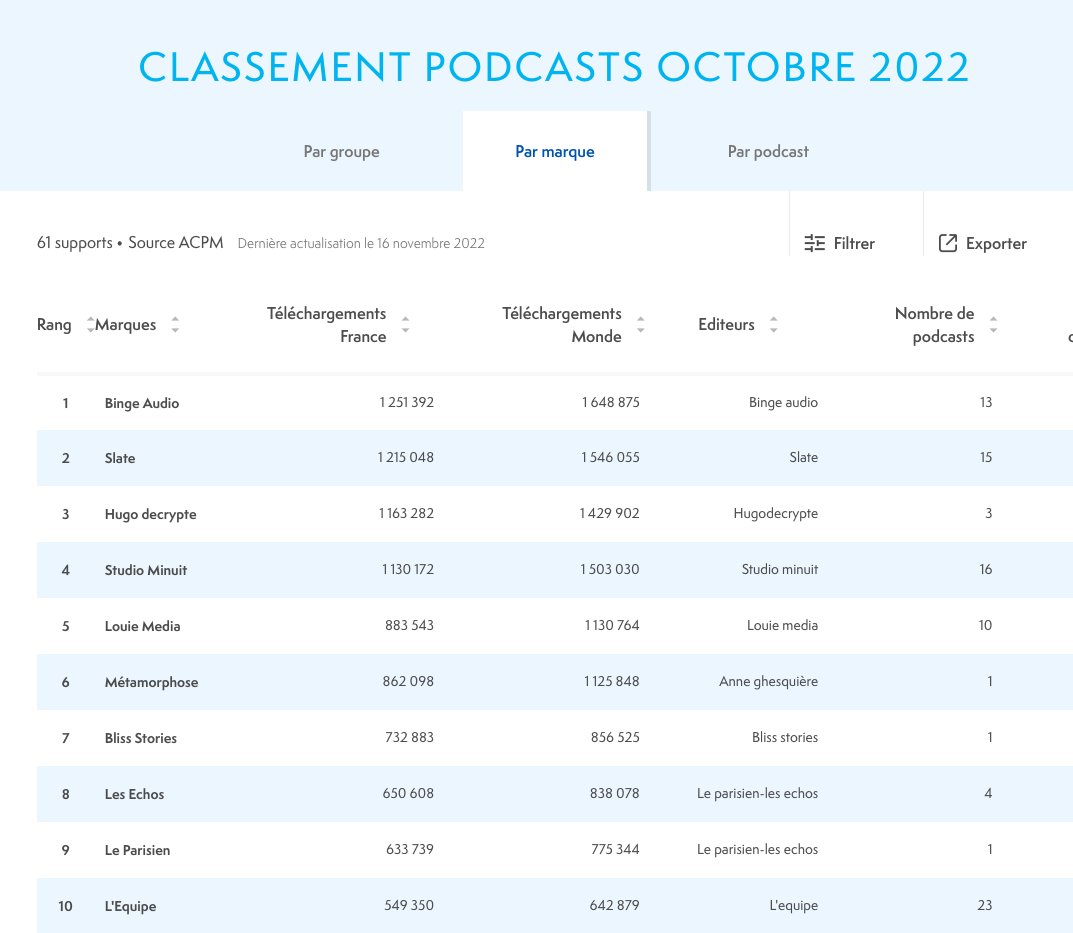Click the editor Anne ghesquière
Image resolution: width=1073 pixels, height=933 pixels.
pyautogui.click(x=768, y=681)
